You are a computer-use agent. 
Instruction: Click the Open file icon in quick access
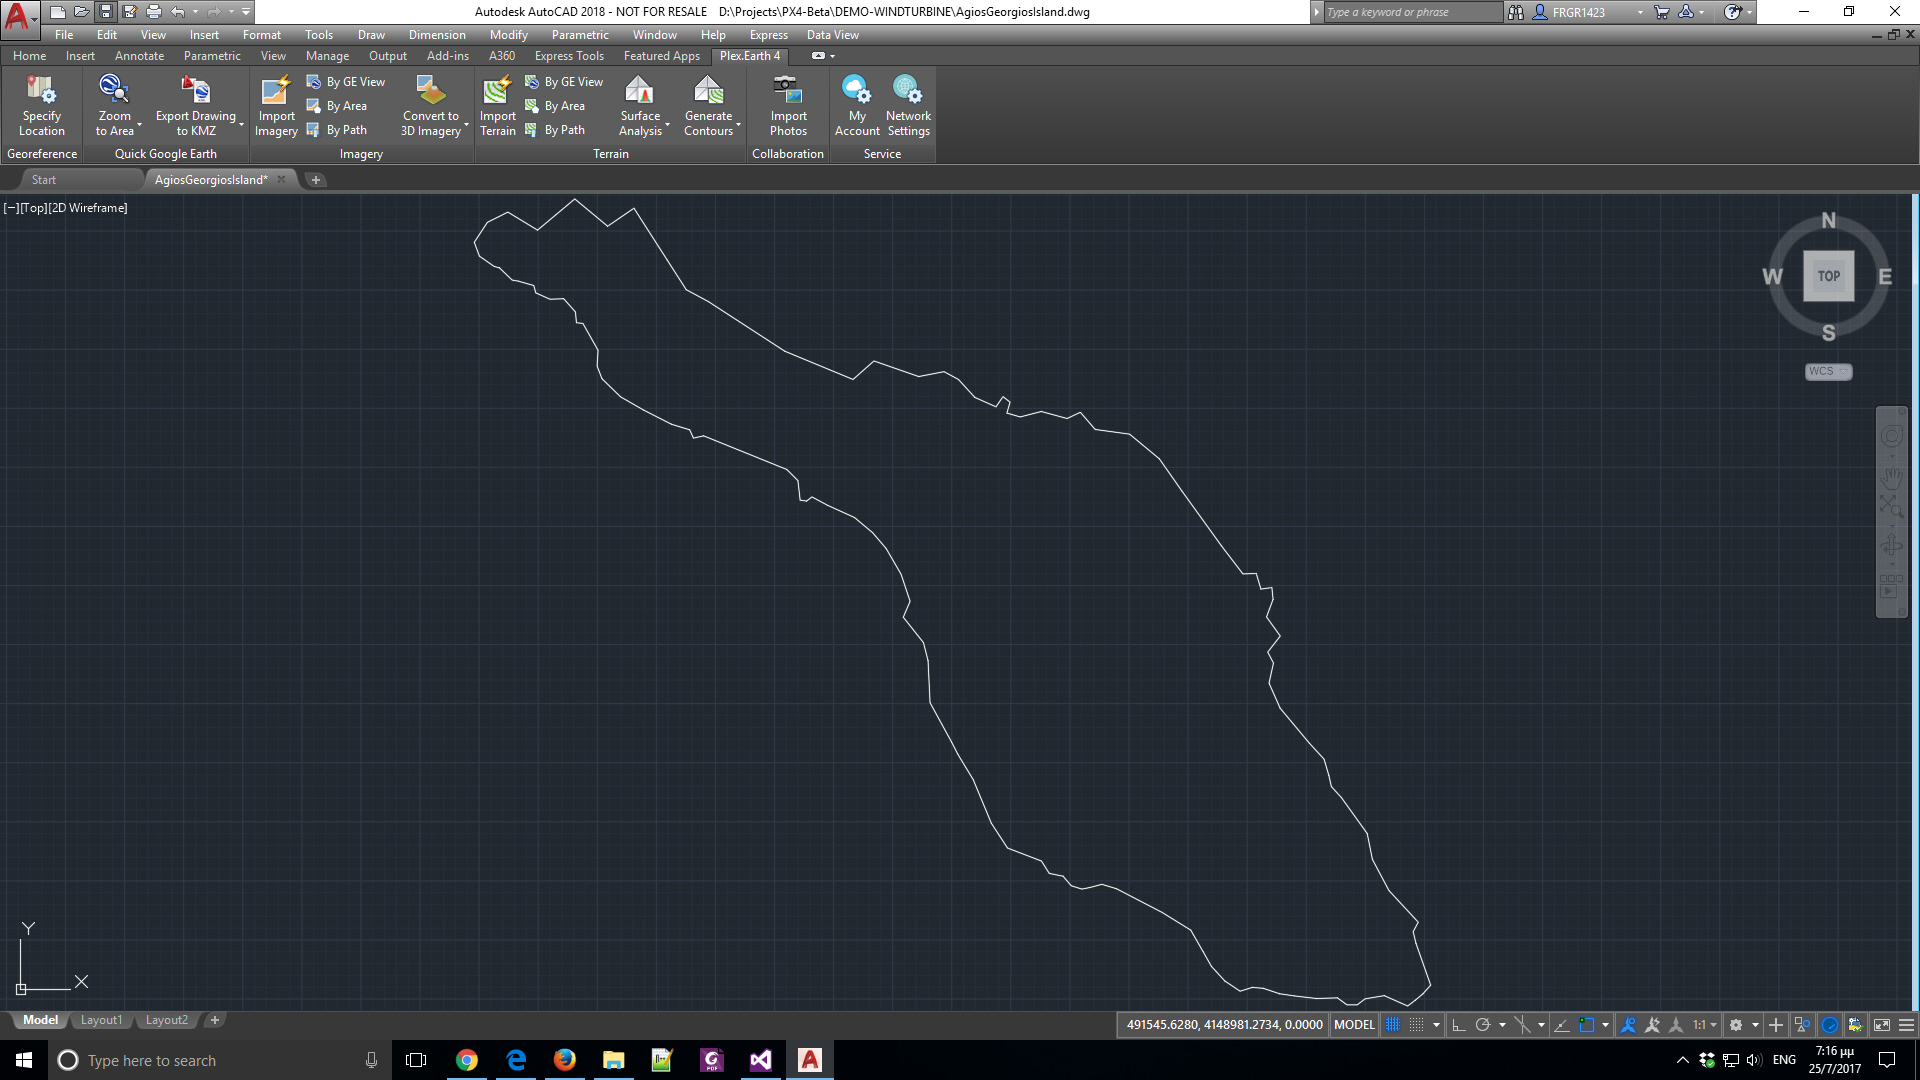click(x=82, y=12)
